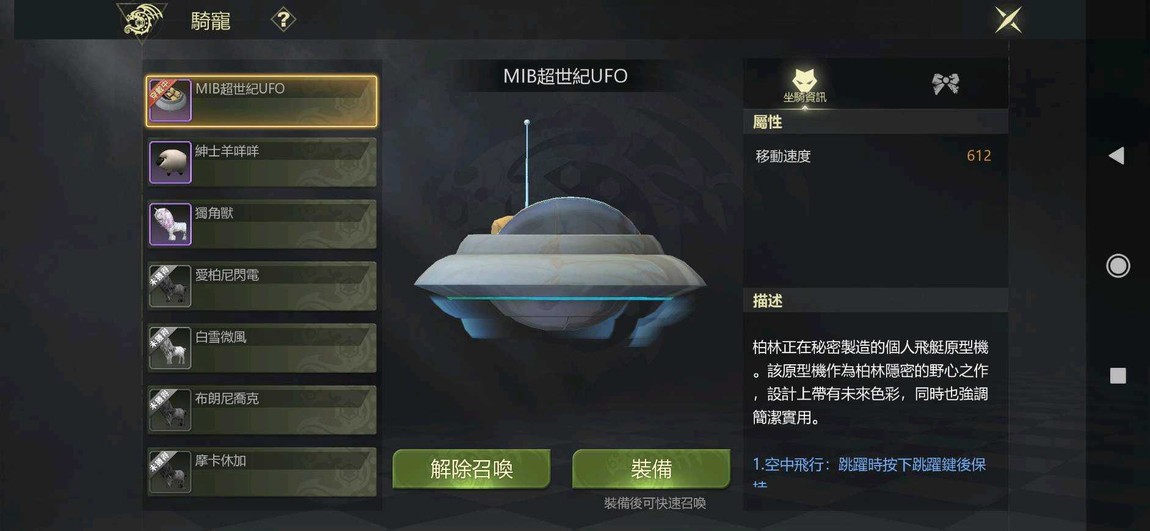The height and width of the screenshot is (531, 1150).
Task: Select the locked 愛柏尼閃電 horse
Action: pyautogui.click(x=262, y=286)
